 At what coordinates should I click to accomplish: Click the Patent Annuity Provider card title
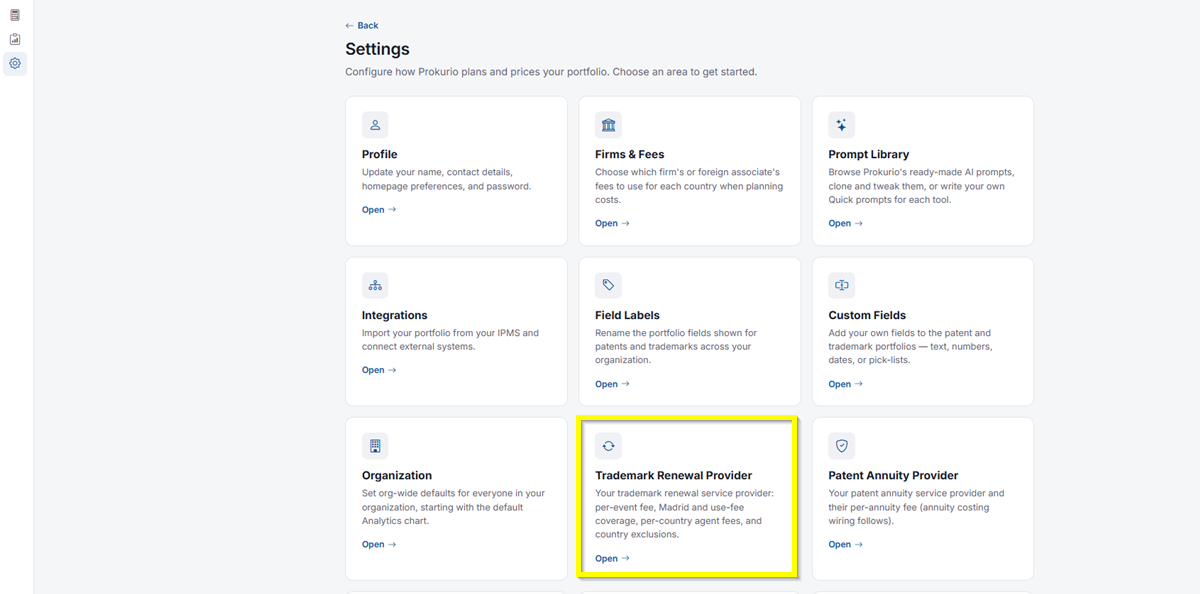click(x=894, y=475)
